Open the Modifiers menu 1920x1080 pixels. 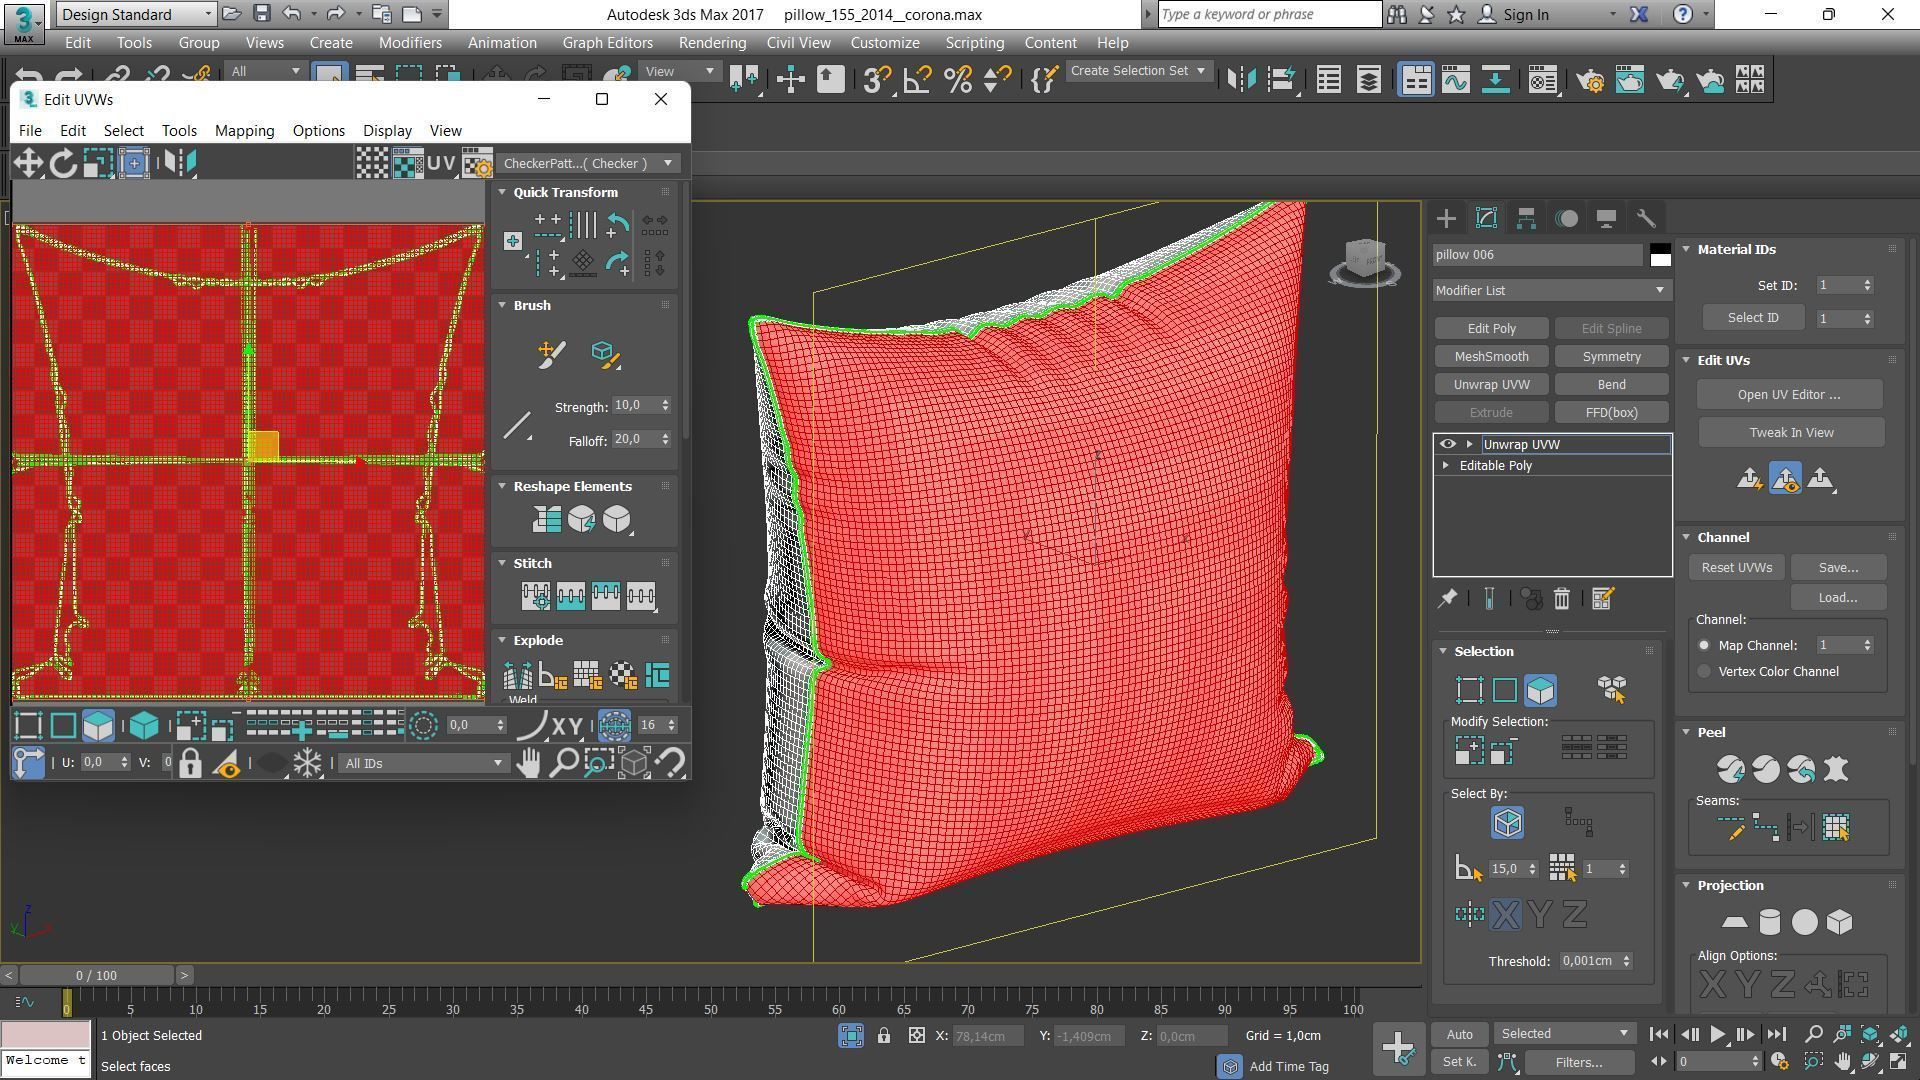point(410,43)
